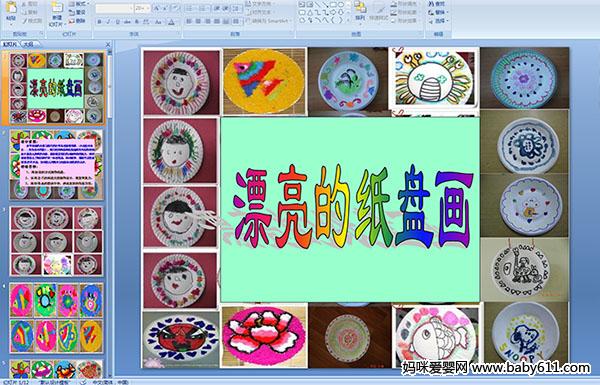Click the Increase Font Size icon

(x=157, y=8)
